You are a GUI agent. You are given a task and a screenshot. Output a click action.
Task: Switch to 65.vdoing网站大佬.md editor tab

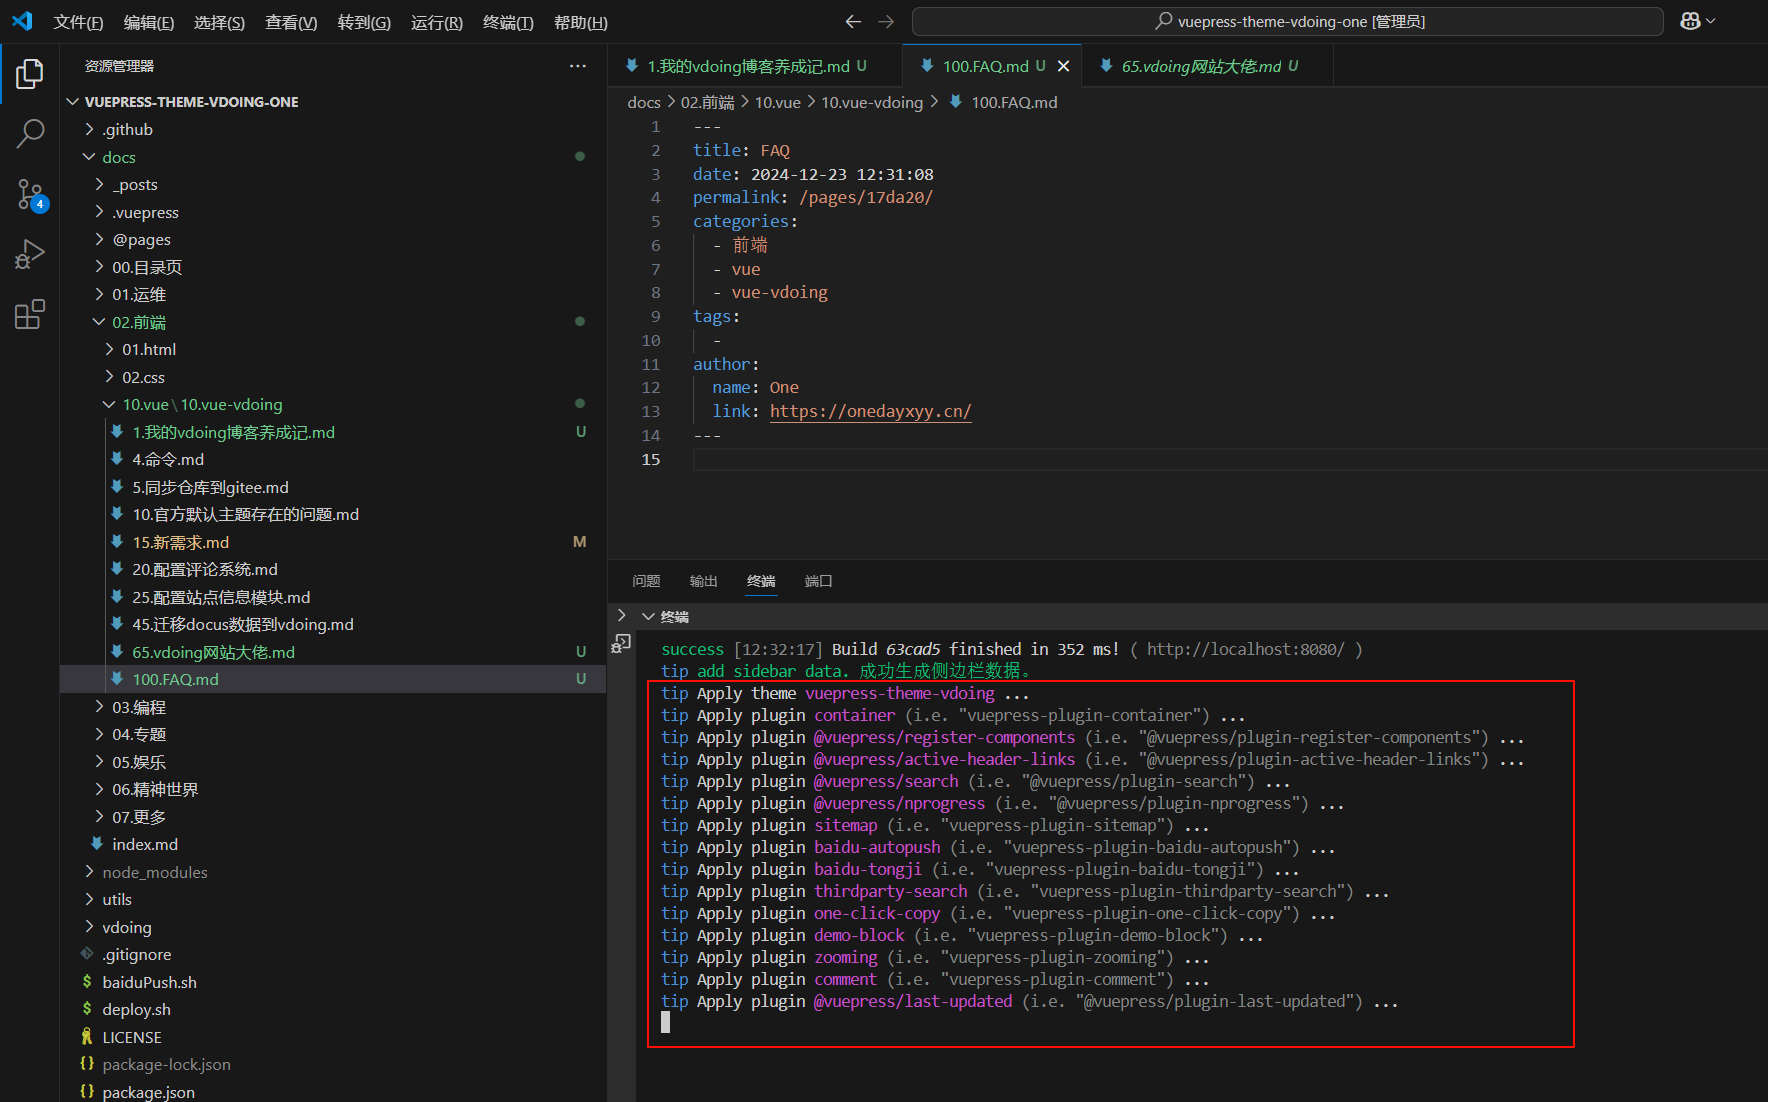(1208, 66)
